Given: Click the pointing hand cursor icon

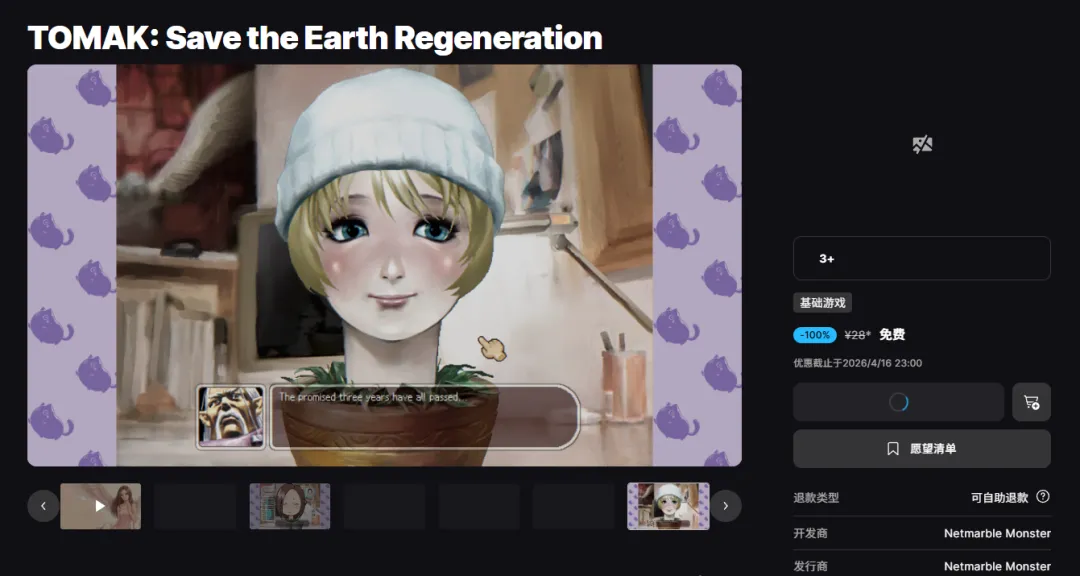Looking at the screenshot, I should pyautogui.click(x=492, y=347).
